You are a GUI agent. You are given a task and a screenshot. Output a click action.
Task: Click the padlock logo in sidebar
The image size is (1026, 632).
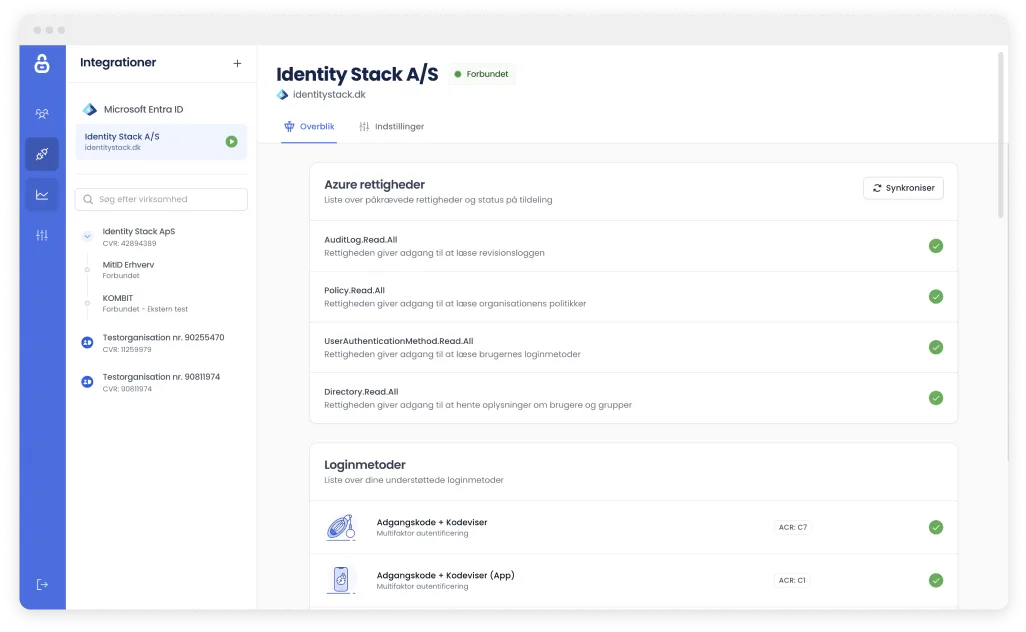click(x=42, y=63)
